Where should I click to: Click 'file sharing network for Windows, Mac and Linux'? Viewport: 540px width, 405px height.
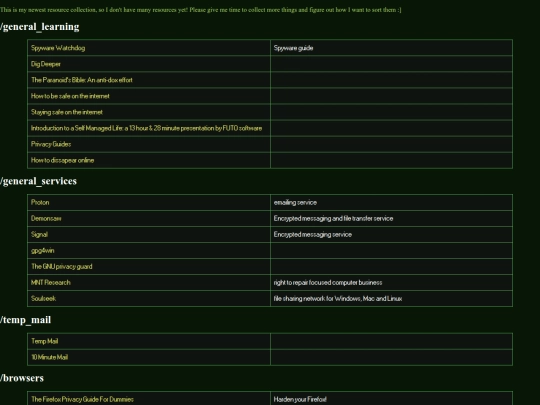click(338, 299)
